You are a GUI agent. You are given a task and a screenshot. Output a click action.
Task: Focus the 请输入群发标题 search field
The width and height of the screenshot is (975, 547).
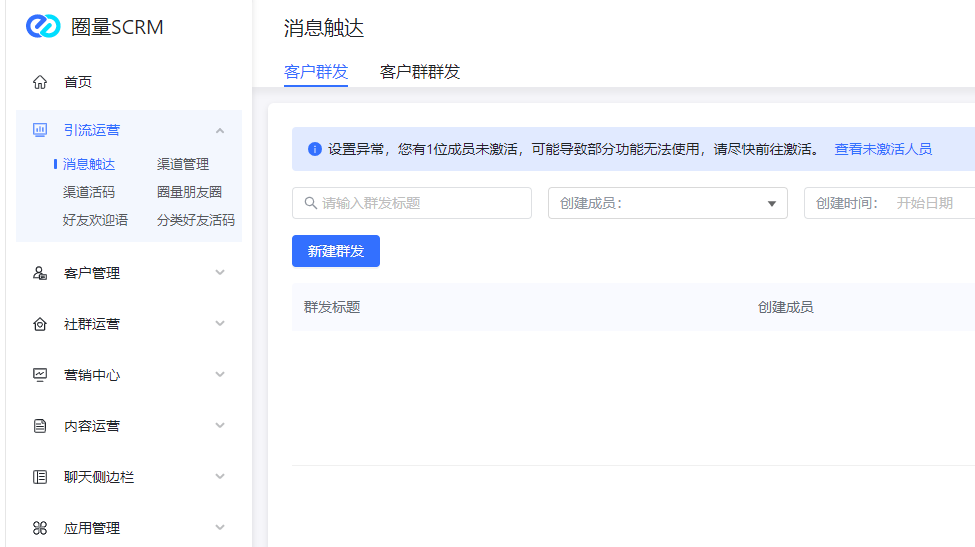coord(422,203)
